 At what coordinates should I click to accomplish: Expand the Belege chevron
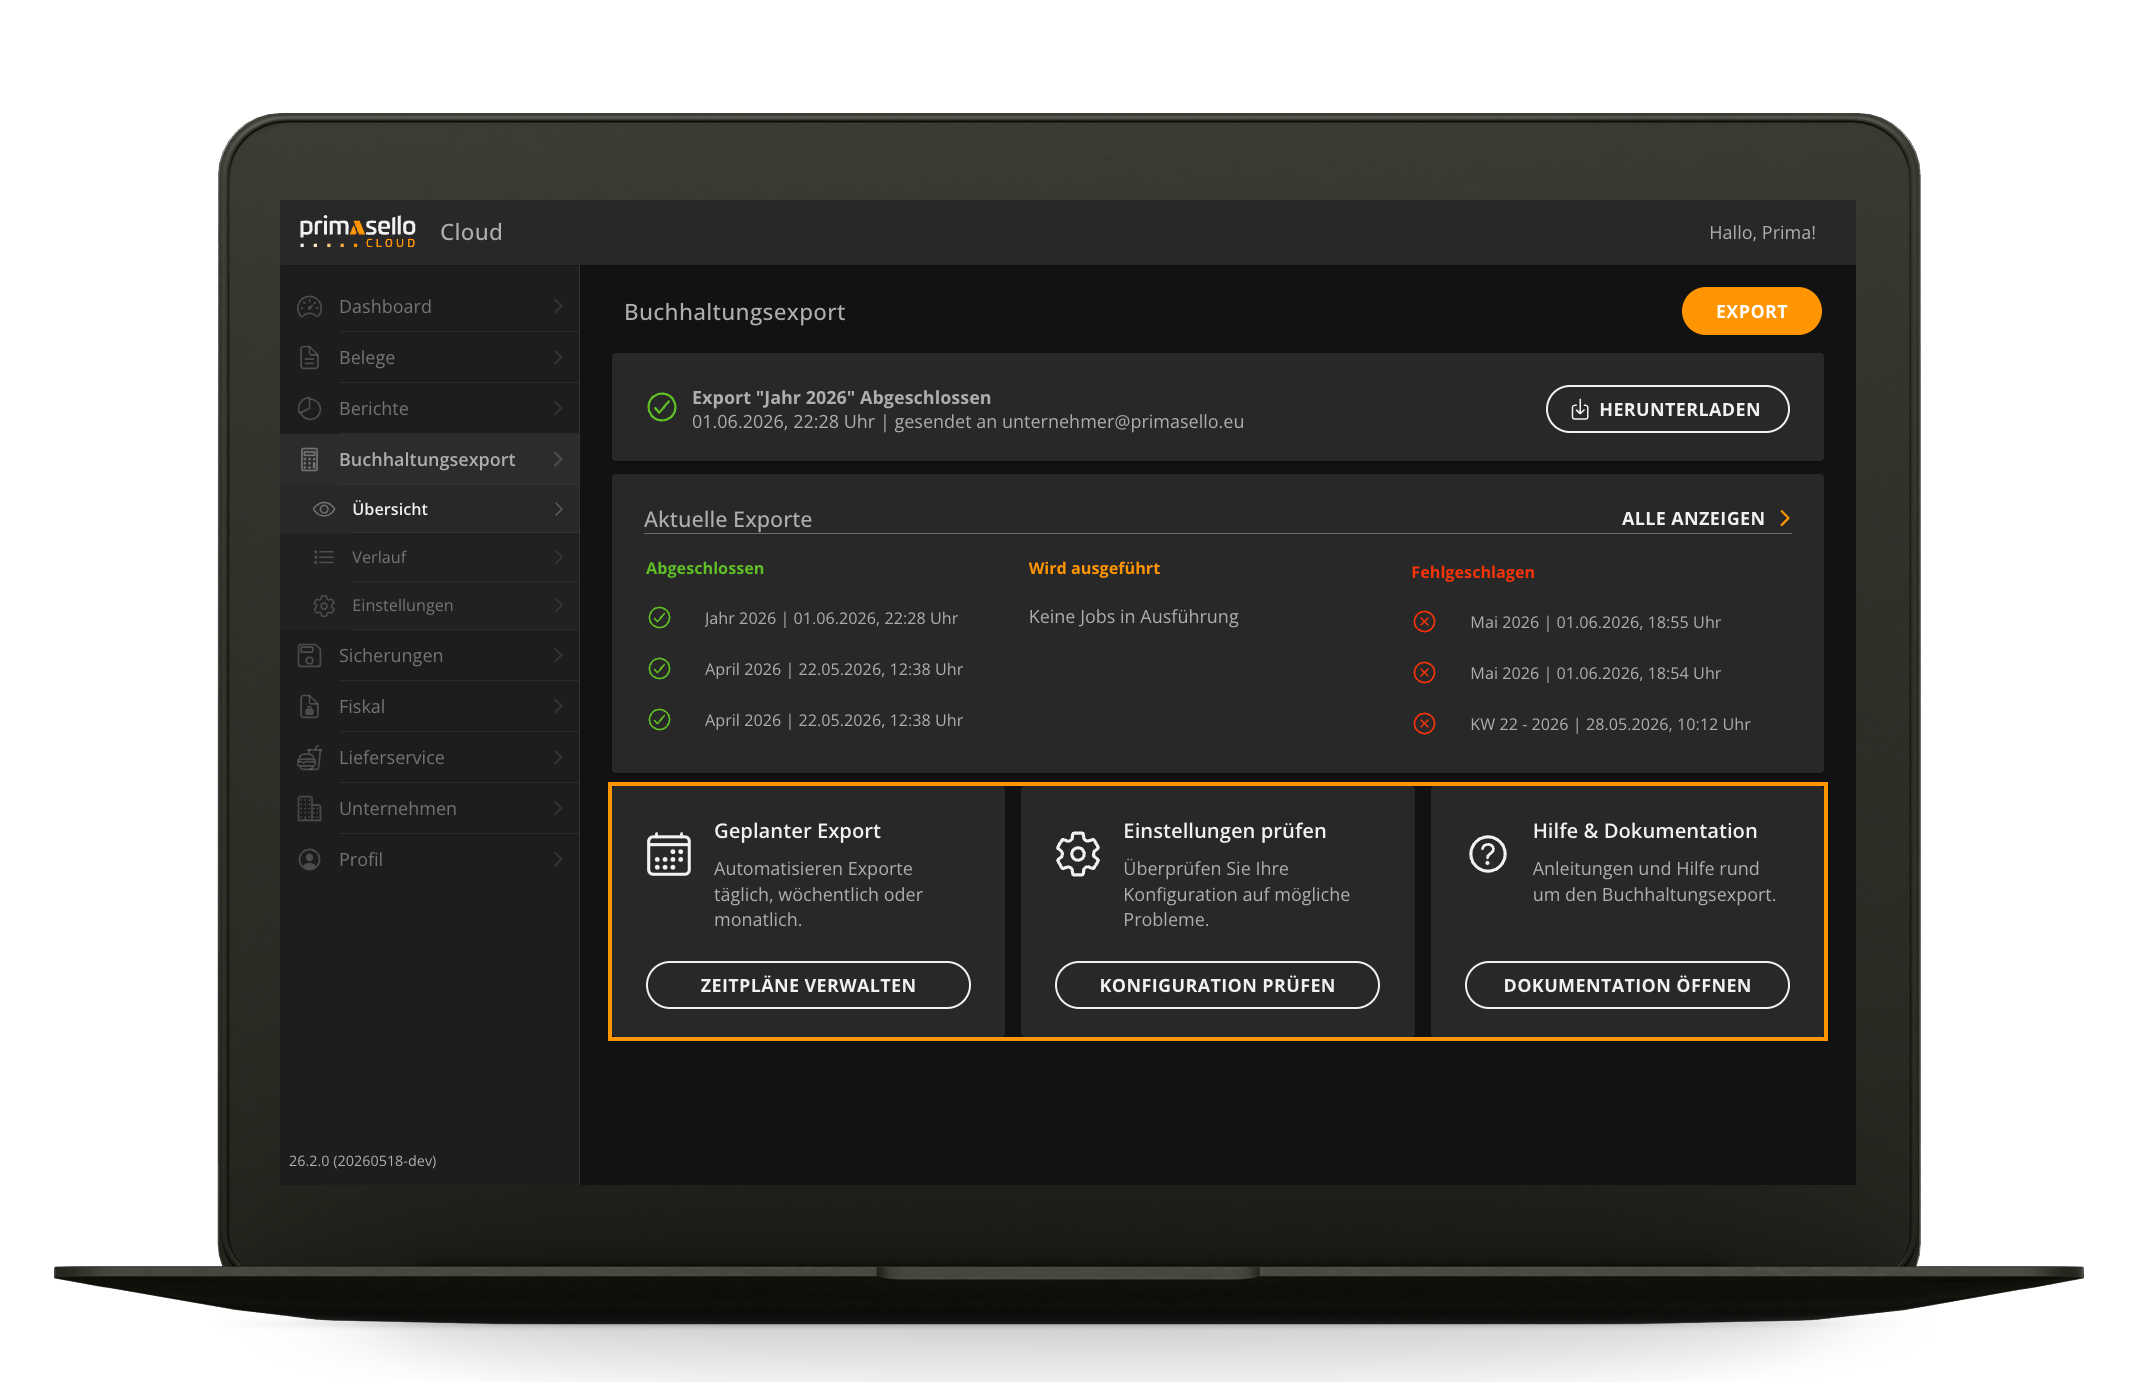[x=558, y=358]
